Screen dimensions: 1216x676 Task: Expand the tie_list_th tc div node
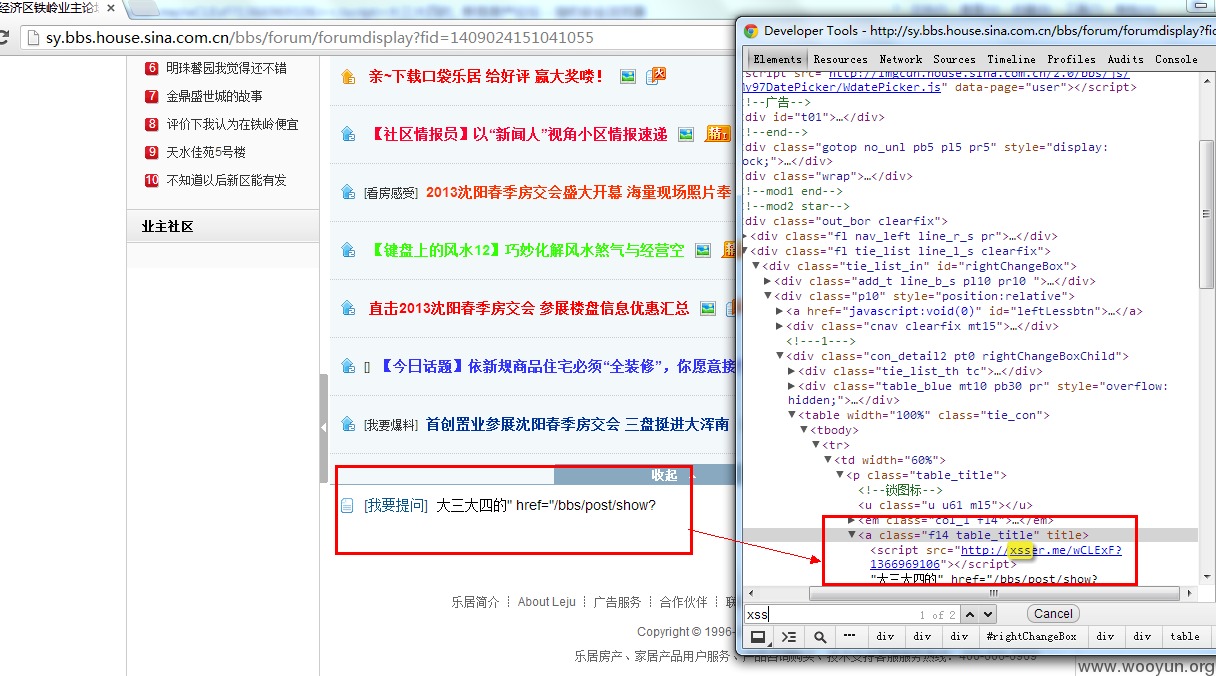click(x=792, y=371)
